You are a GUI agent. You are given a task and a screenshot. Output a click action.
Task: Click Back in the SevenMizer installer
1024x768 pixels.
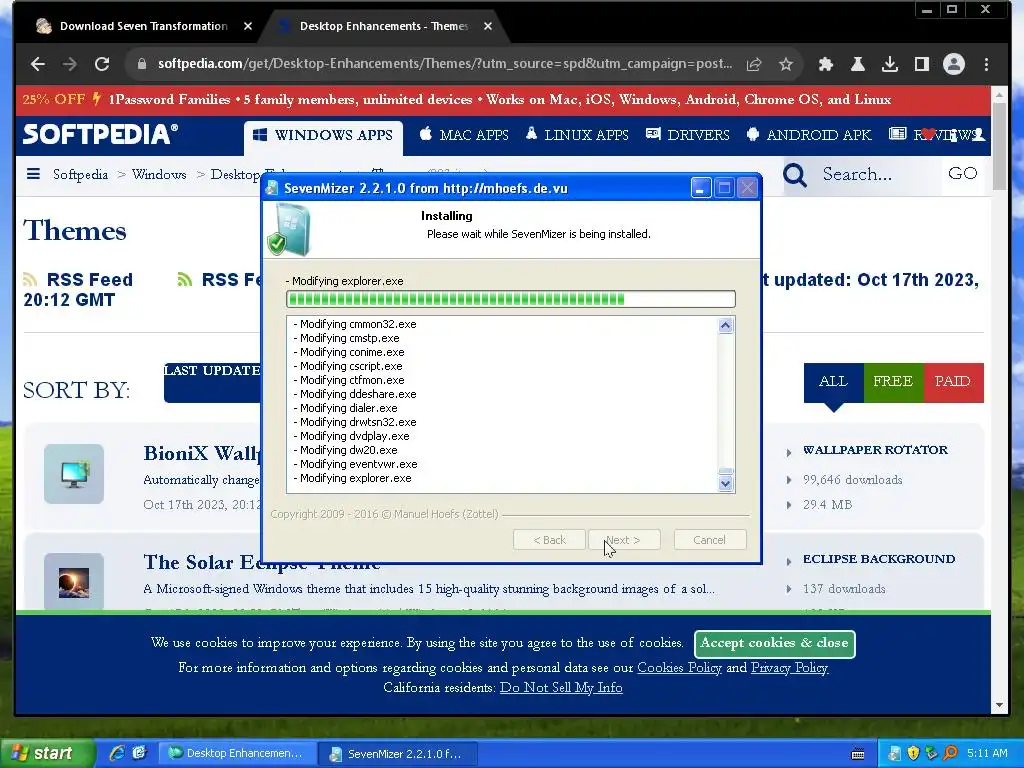point(549,540)
